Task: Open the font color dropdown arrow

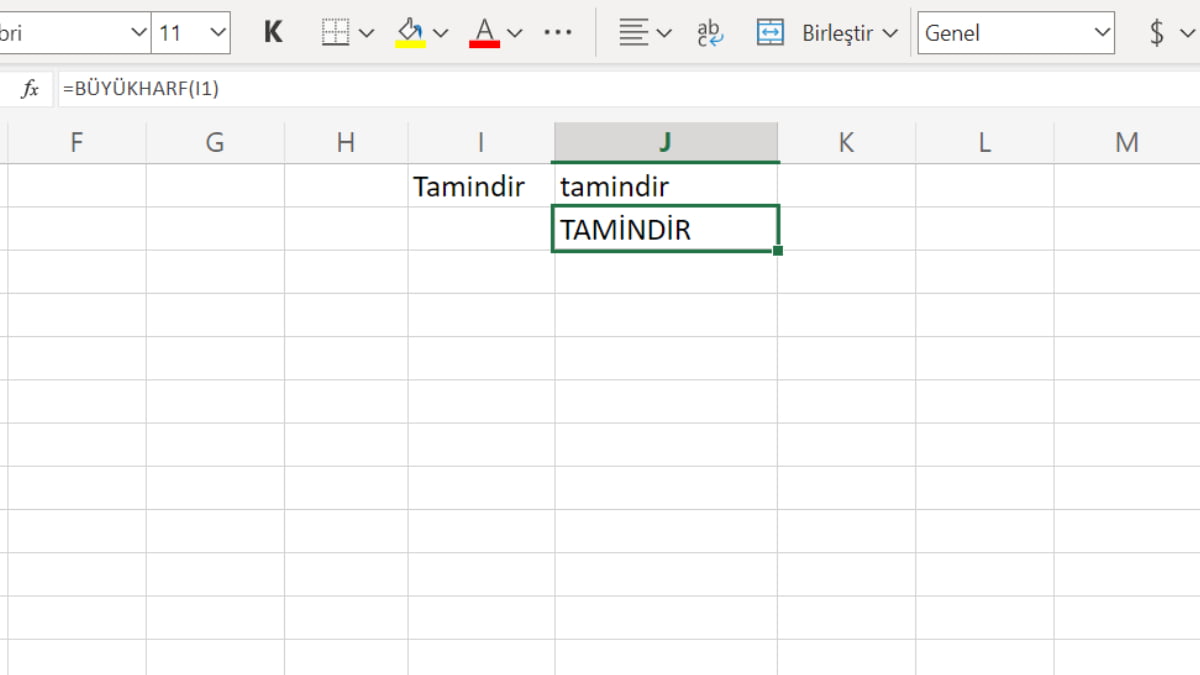Action: coord(515,33)
